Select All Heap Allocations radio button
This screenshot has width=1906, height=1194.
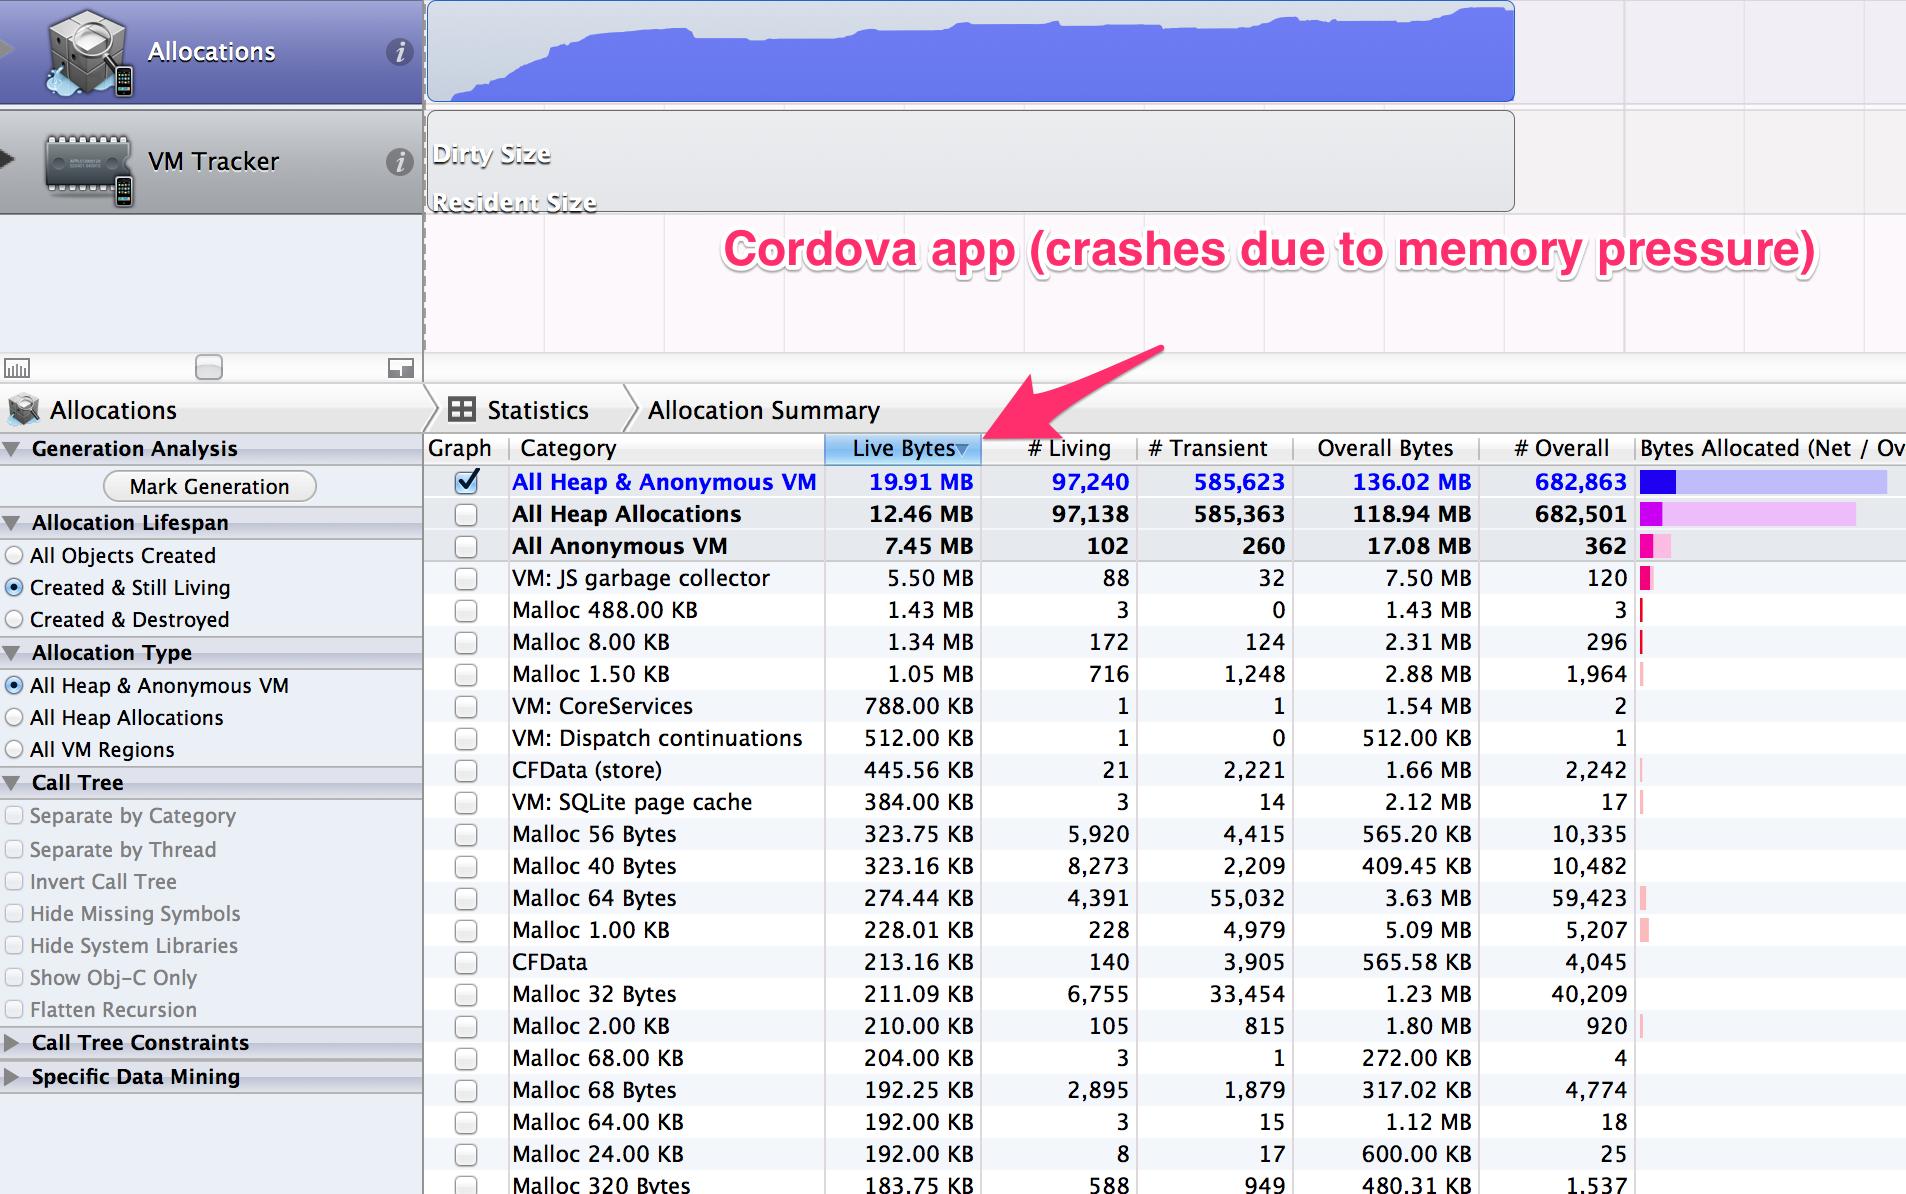[14, 717]
